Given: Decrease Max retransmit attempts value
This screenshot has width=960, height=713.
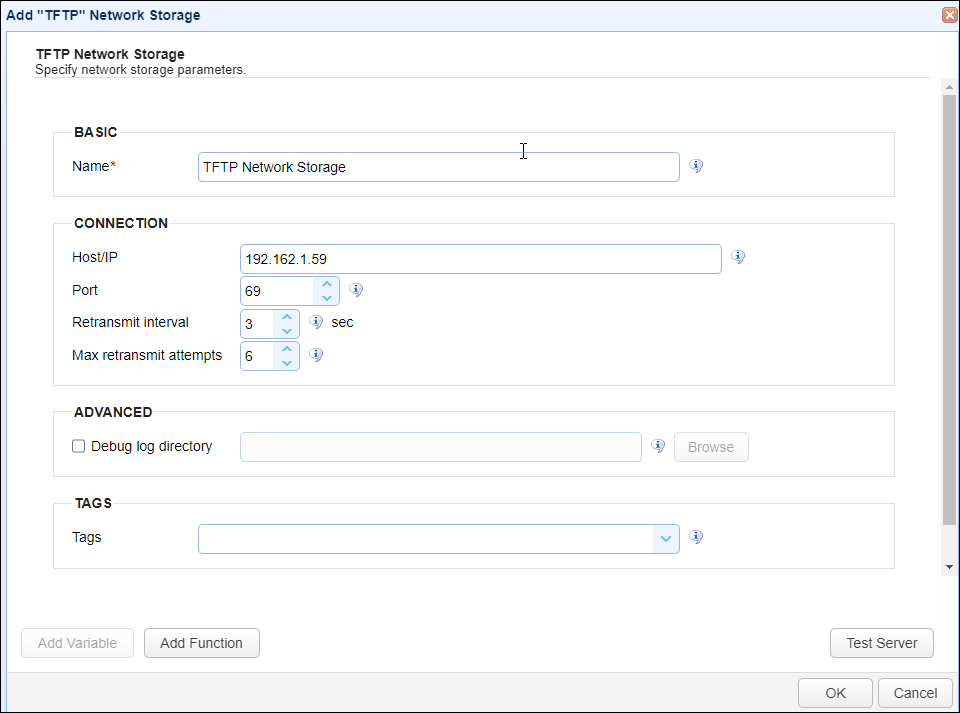Looking at the screenshot, I should tap(287, 363).
